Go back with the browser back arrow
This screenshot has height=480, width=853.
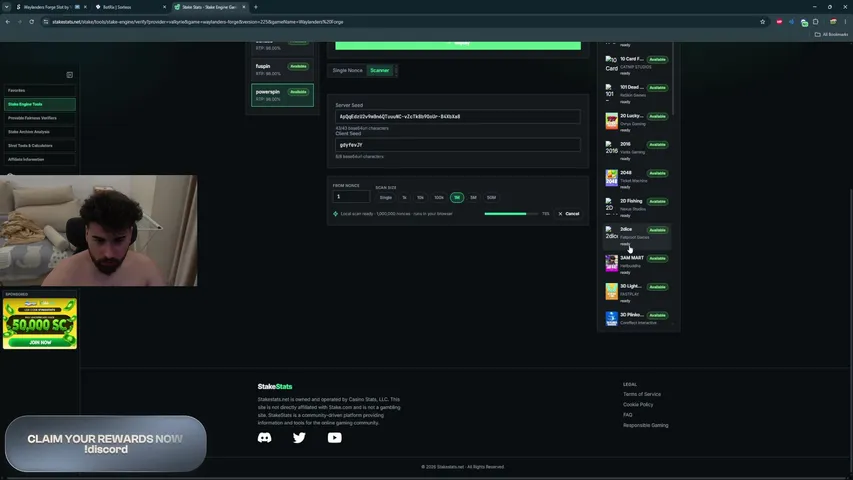point(8,22)
